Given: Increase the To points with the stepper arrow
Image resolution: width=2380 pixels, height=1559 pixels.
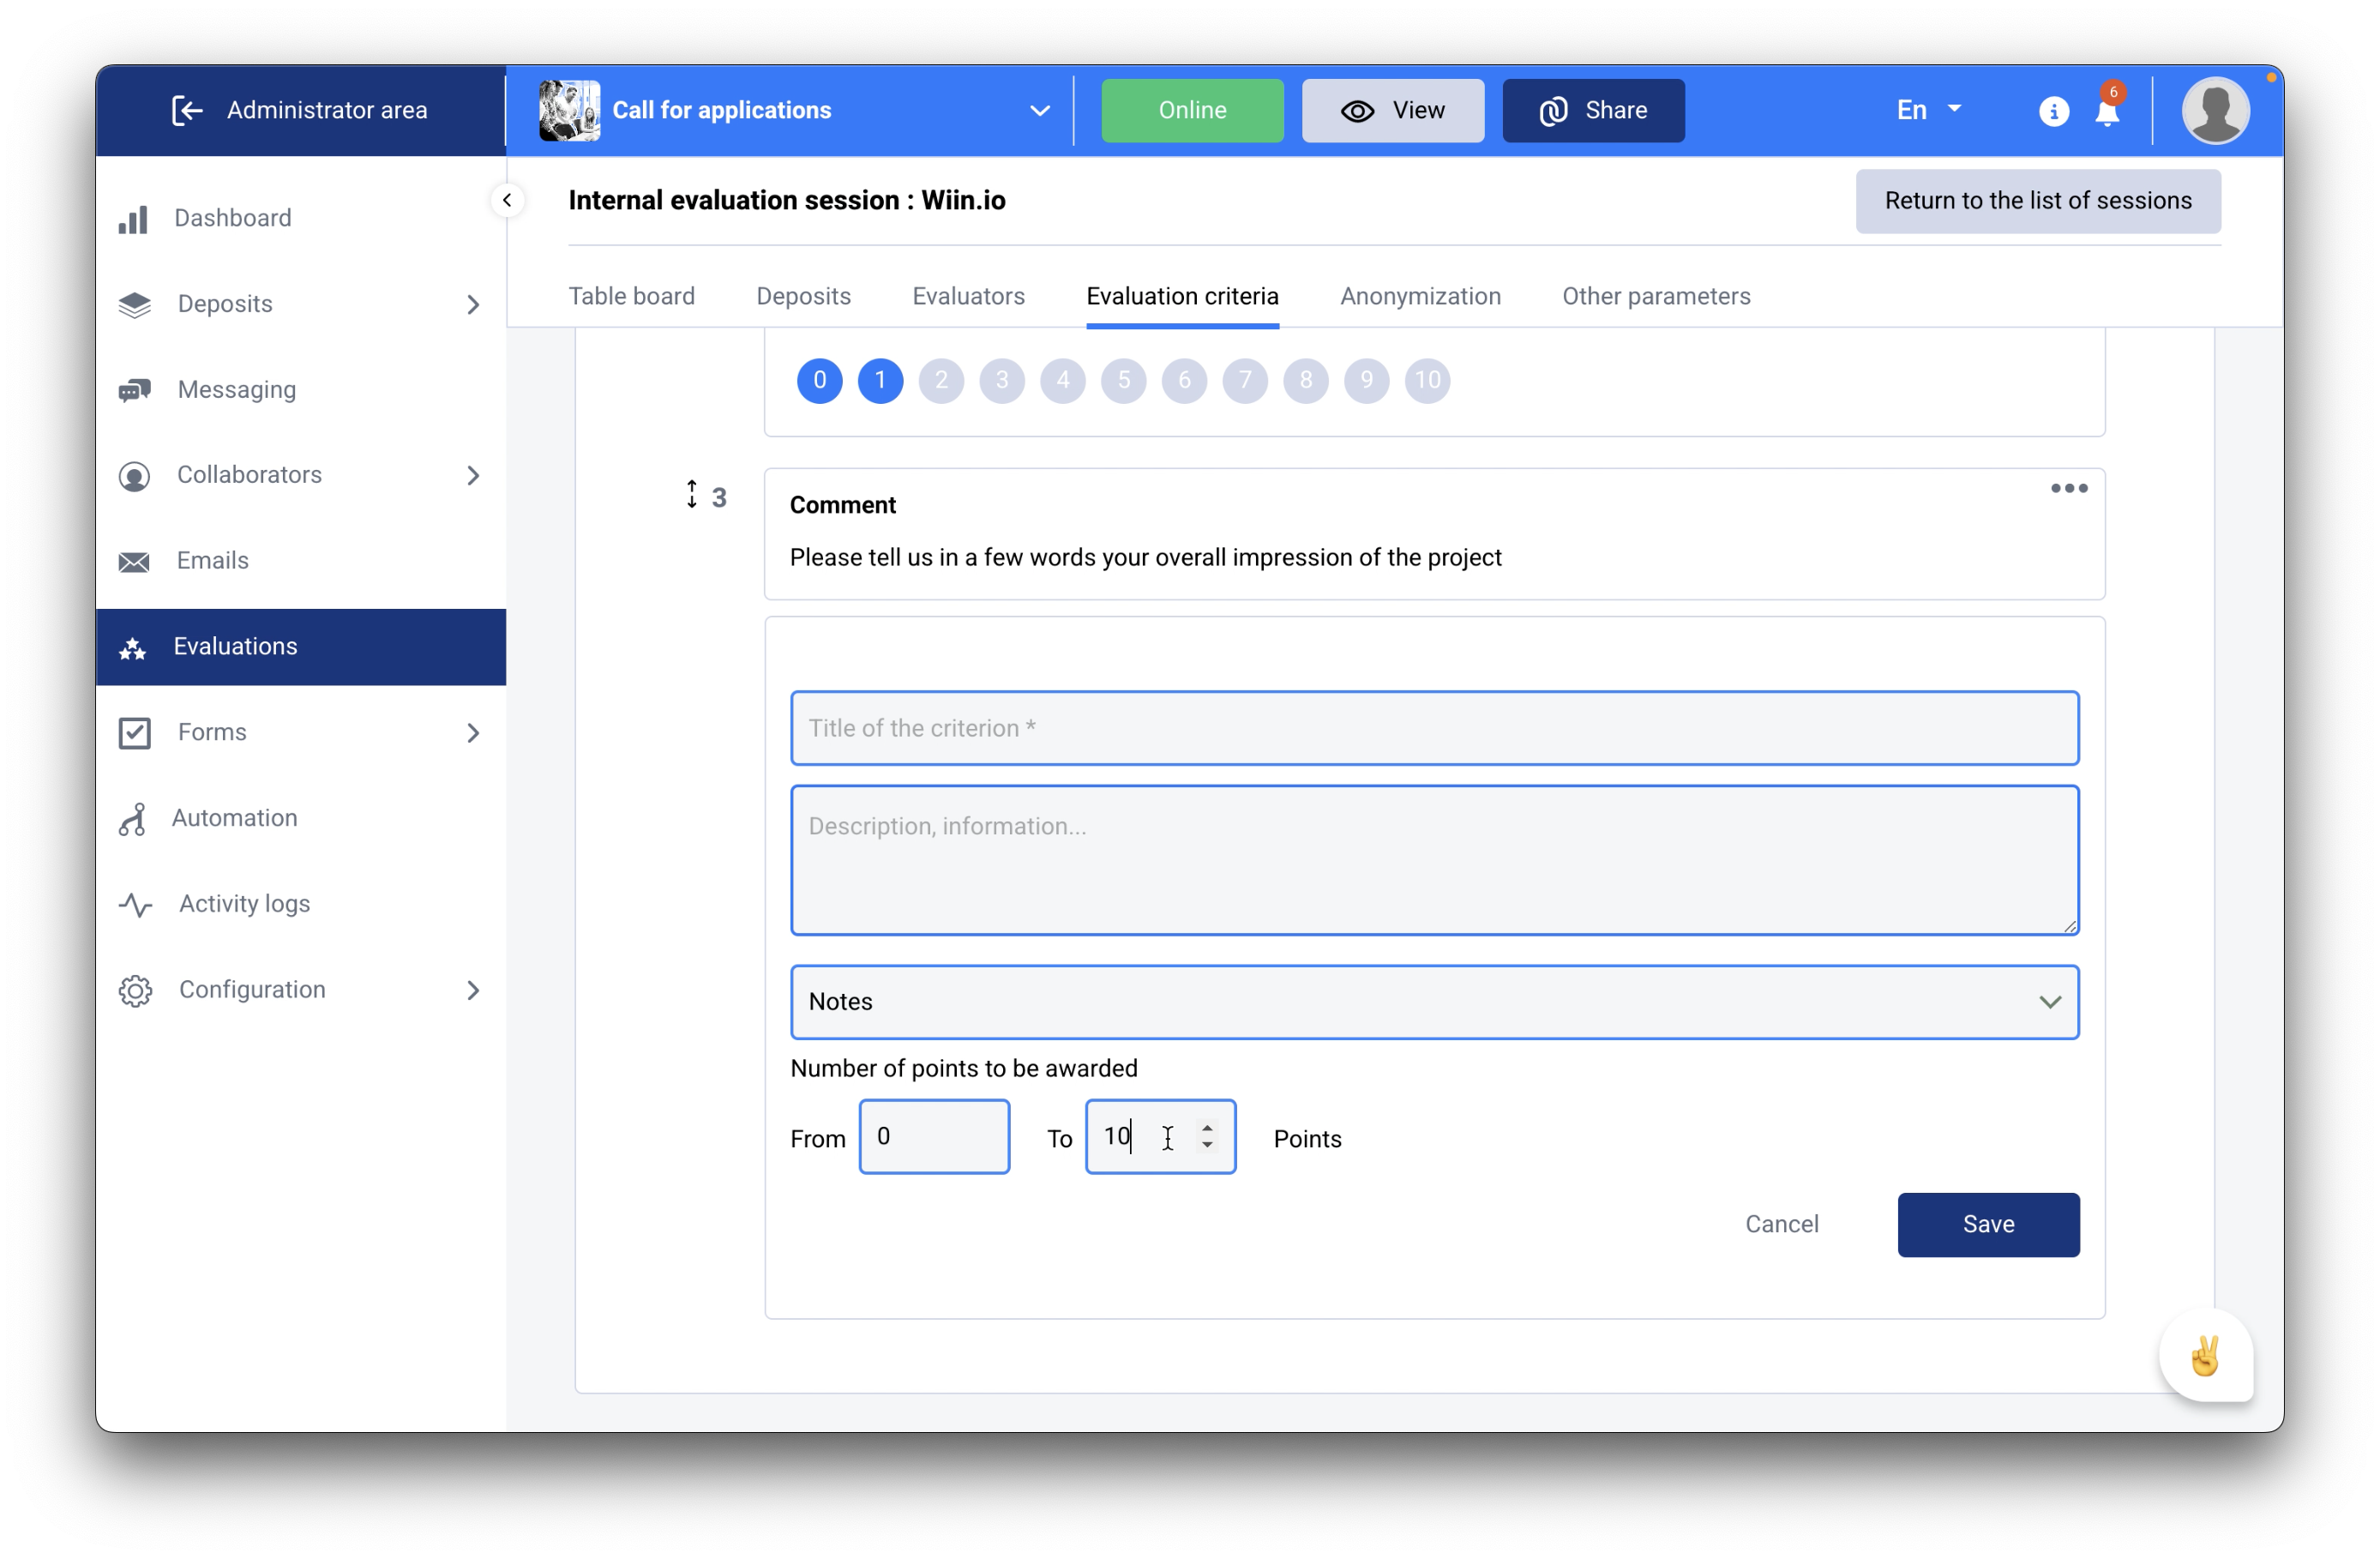Looking at the screenshot, I should click(x=1208, y=1127).
